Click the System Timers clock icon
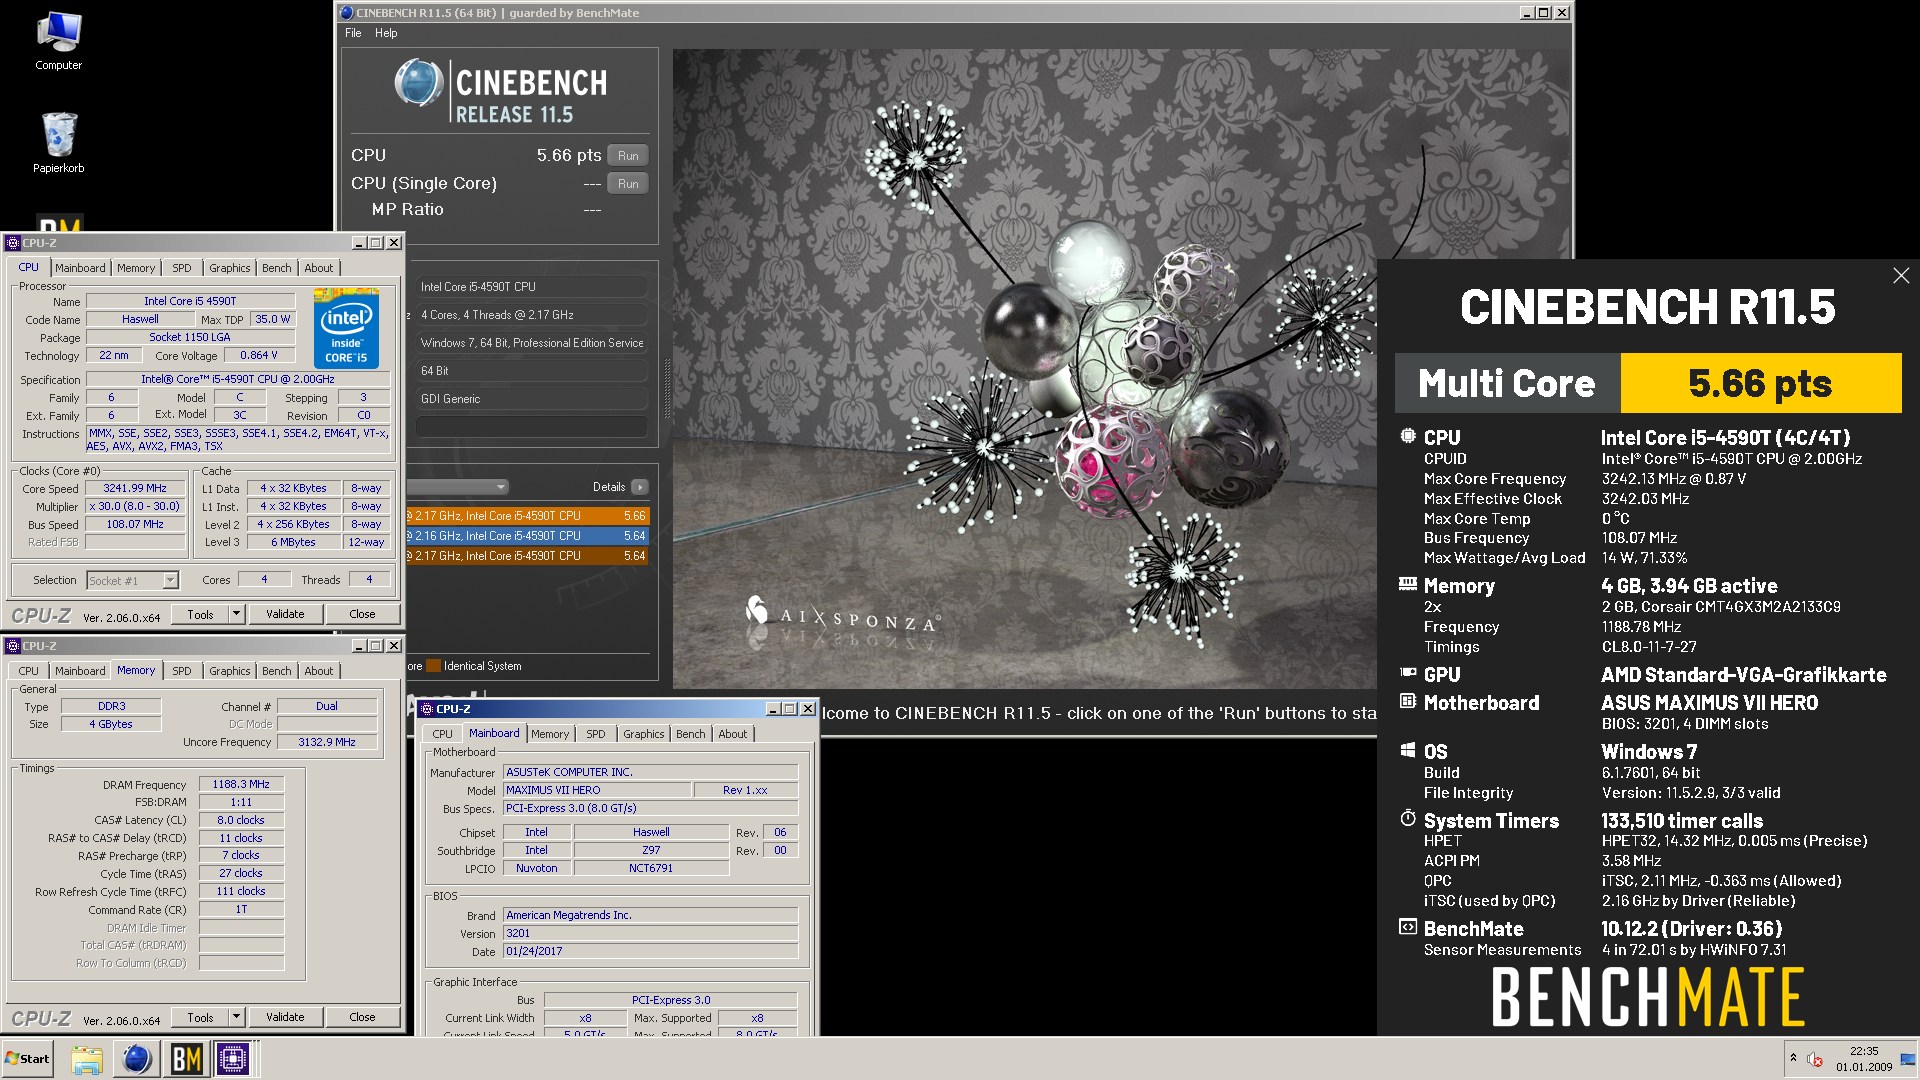Viewport: 1920px width, 1080px height. 1408,819
